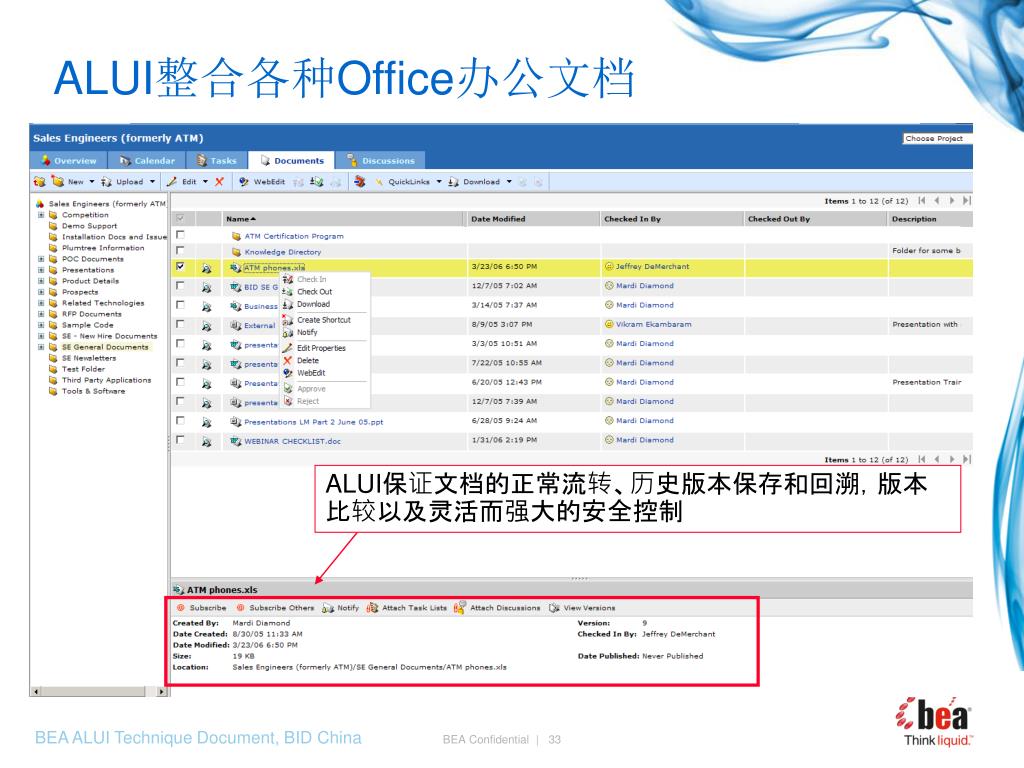Click the Download toolbar icon

(453, 182)
